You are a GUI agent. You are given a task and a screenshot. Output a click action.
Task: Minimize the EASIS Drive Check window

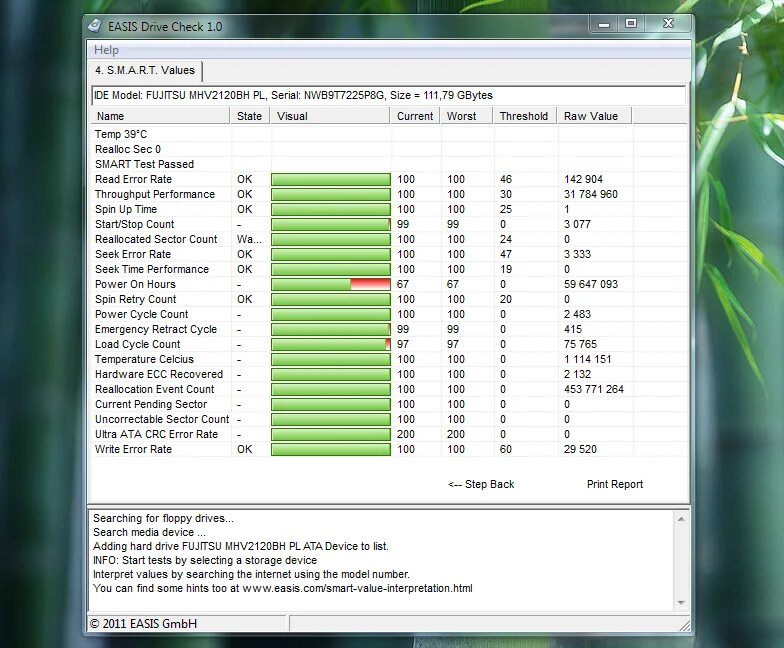pyautogui.click(x=604, y=24)
